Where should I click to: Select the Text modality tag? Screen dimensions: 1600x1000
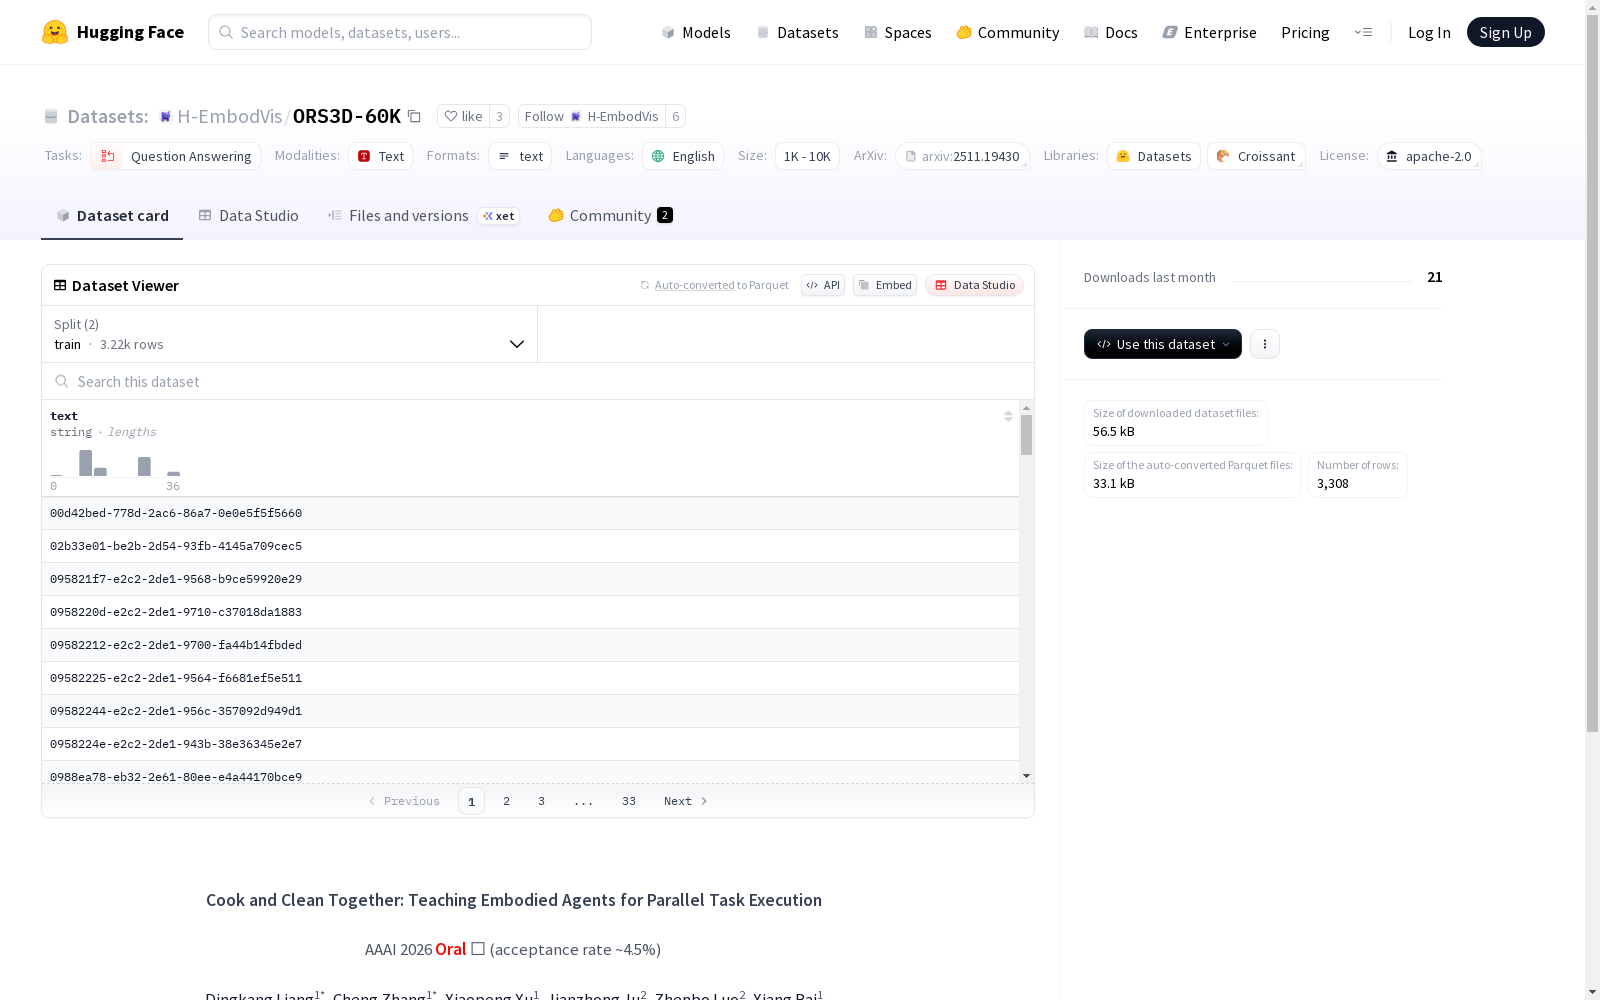380,156
